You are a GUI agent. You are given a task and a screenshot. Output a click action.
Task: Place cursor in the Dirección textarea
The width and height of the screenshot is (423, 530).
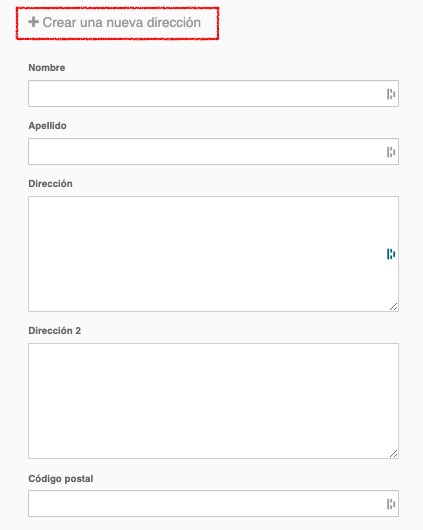coord(213,254)
